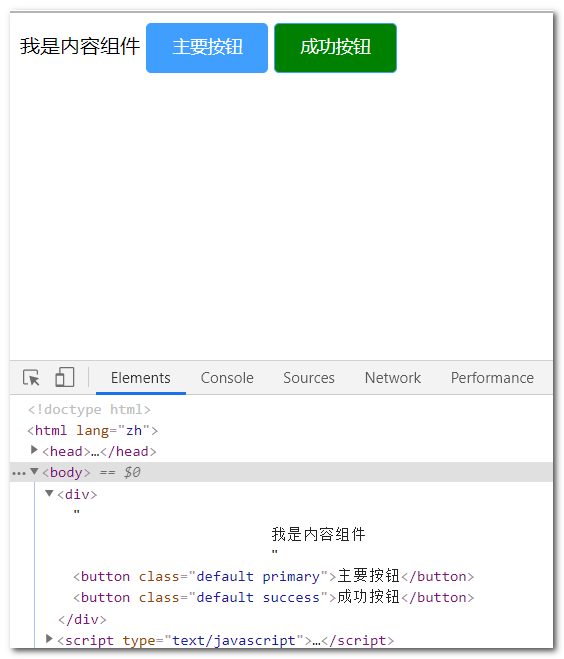Screen dimensions: 564x659
Task: Click the blue 主要按钮 button
Action: coord(207,48)
